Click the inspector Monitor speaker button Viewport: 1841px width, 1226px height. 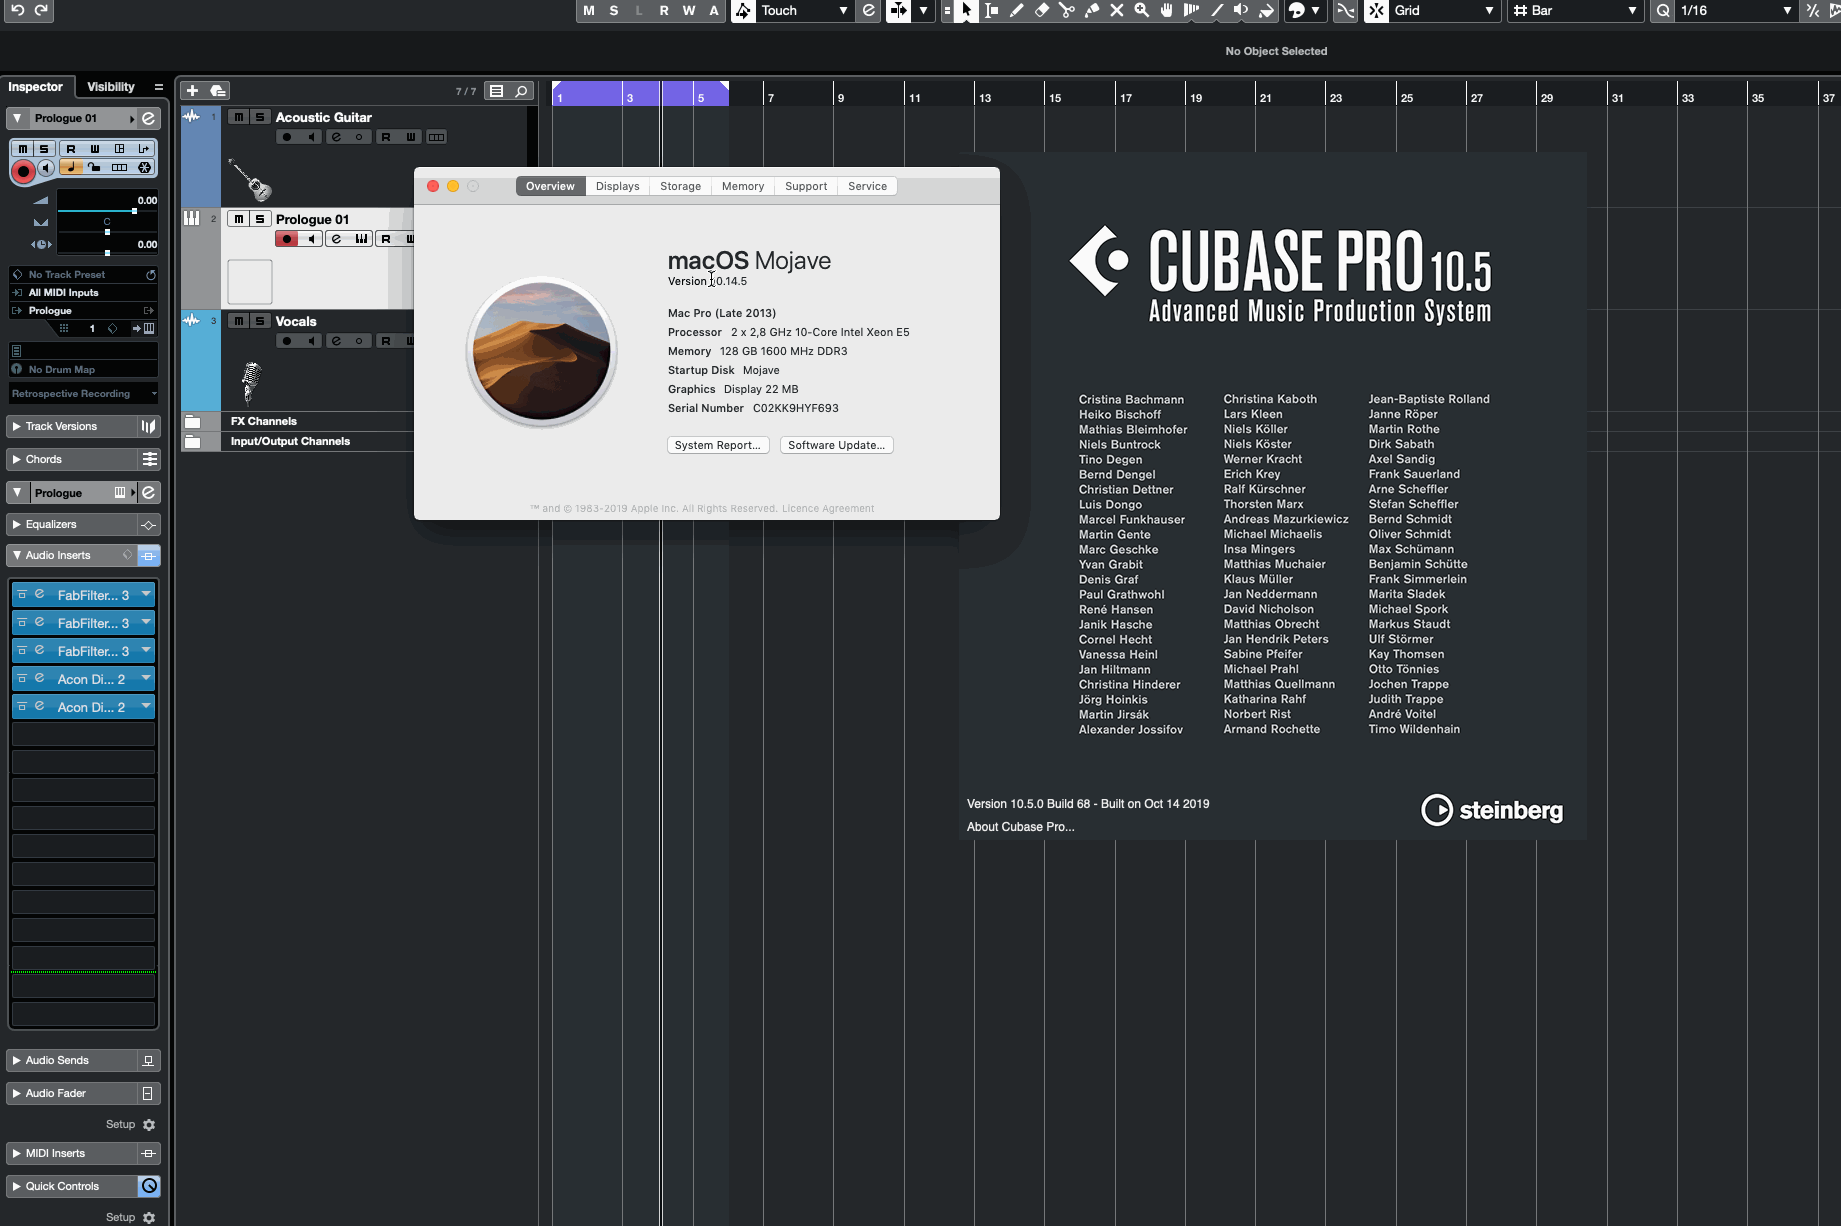click(46, 167)
